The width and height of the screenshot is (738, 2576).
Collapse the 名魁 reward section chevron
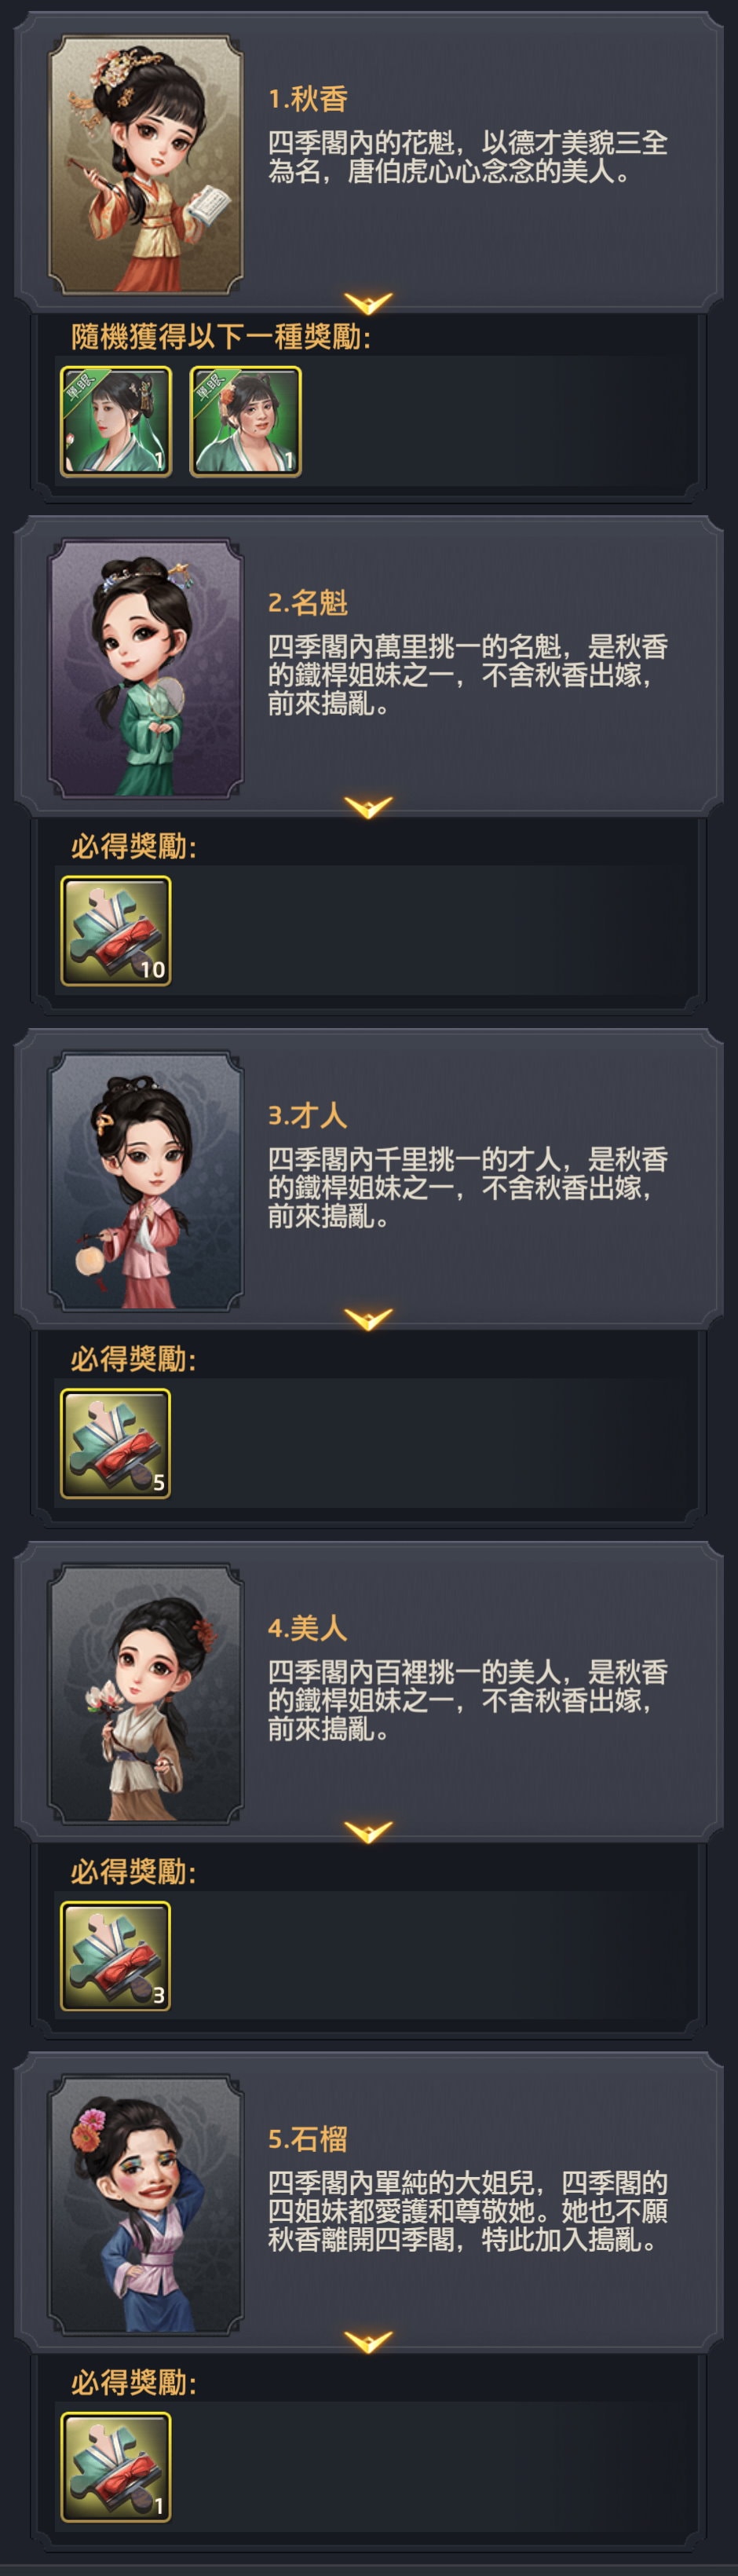(368, 807)
